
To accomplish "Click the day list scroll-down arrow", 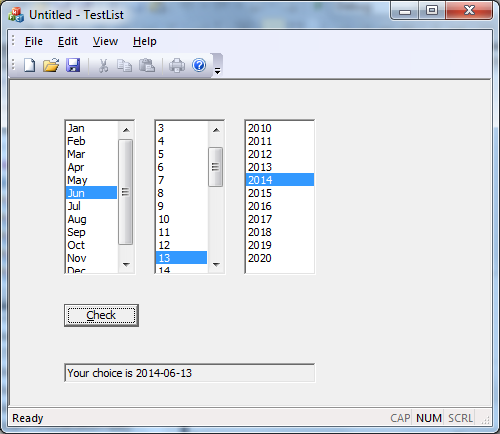I will (x=216, y=265).
